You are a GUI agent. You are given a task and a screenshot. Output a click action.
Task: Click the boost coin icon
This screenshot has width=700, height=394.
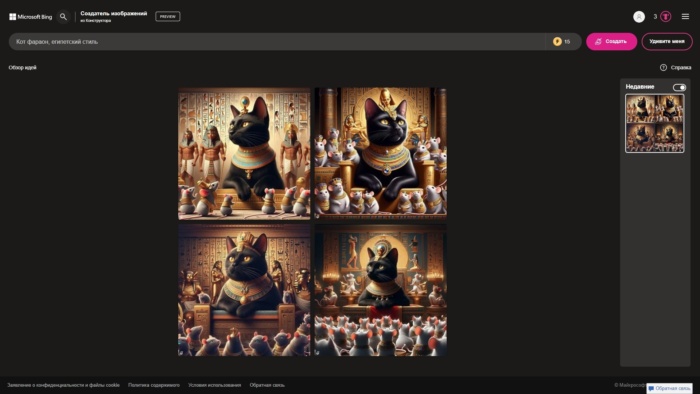click(557, 41)
